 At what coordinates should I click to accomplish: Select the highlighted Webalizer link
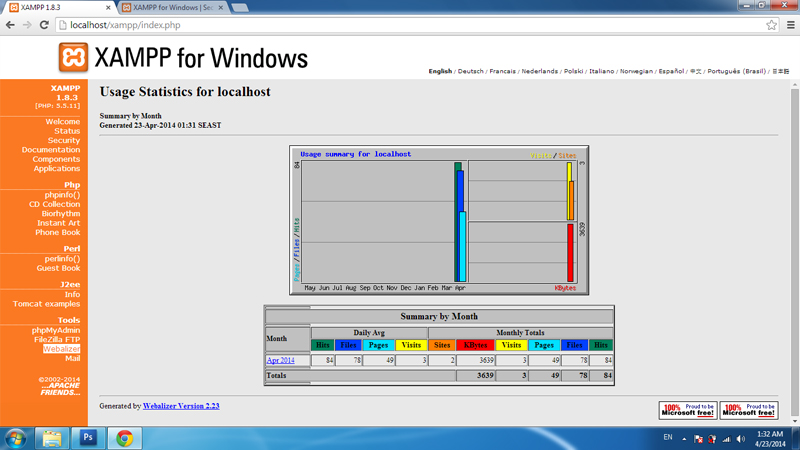62,349
